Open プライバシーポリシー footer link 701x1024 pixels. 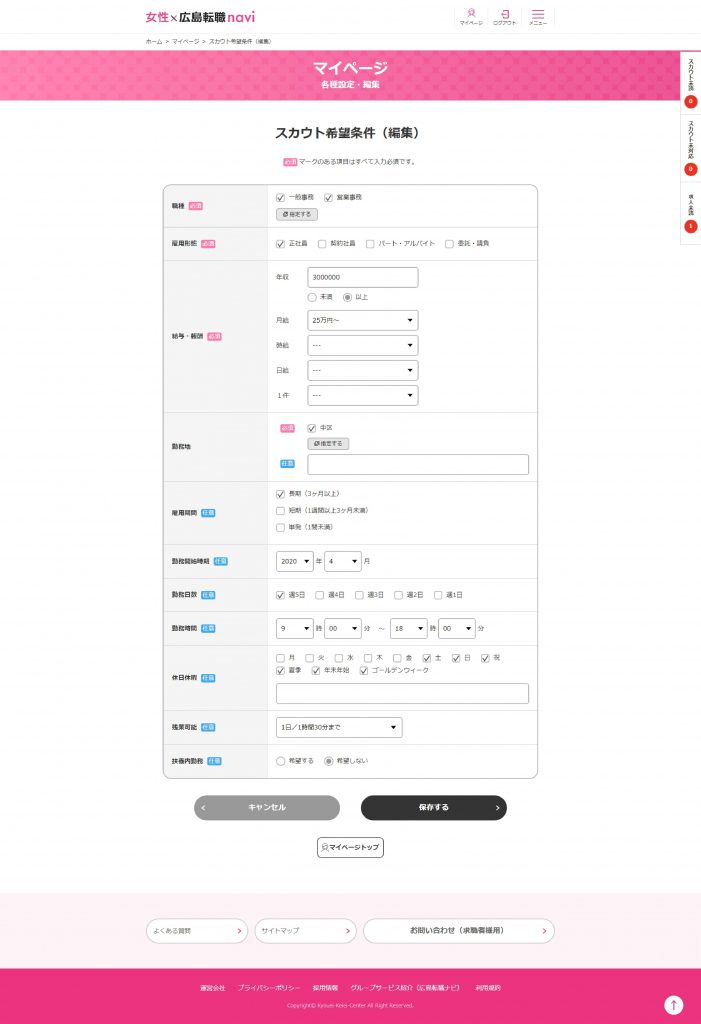coord(269,988)
